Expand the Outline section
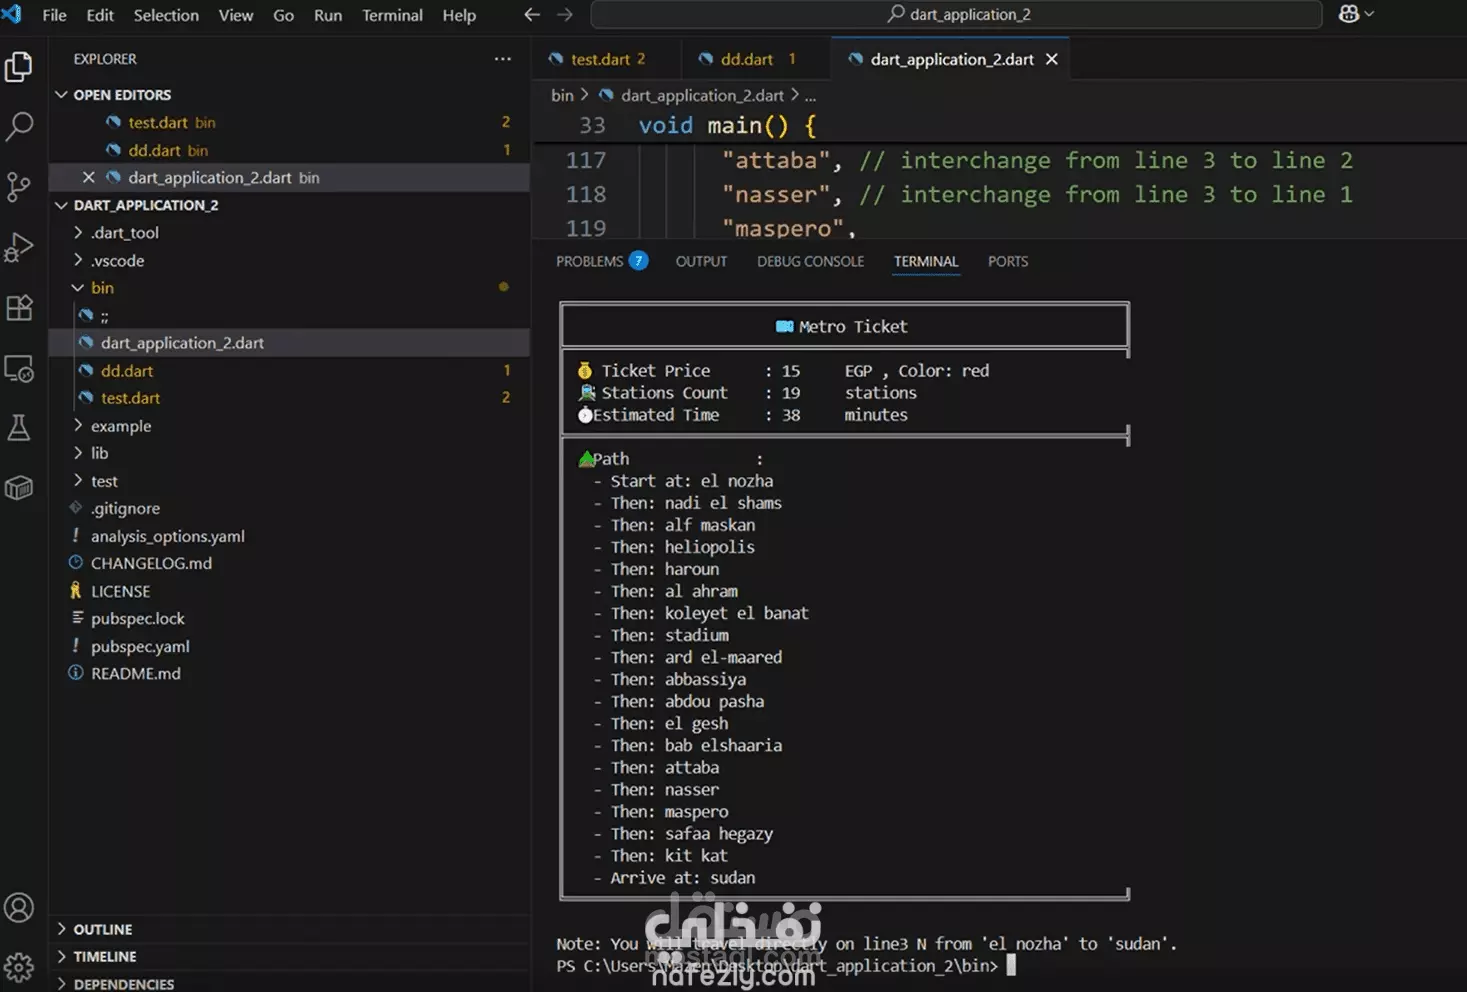 pos(289,929)
